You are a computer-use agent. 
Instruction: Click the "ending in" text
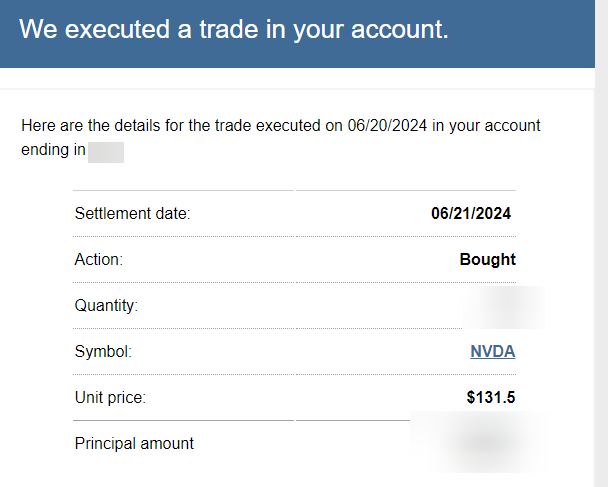(x=51, y=150)
